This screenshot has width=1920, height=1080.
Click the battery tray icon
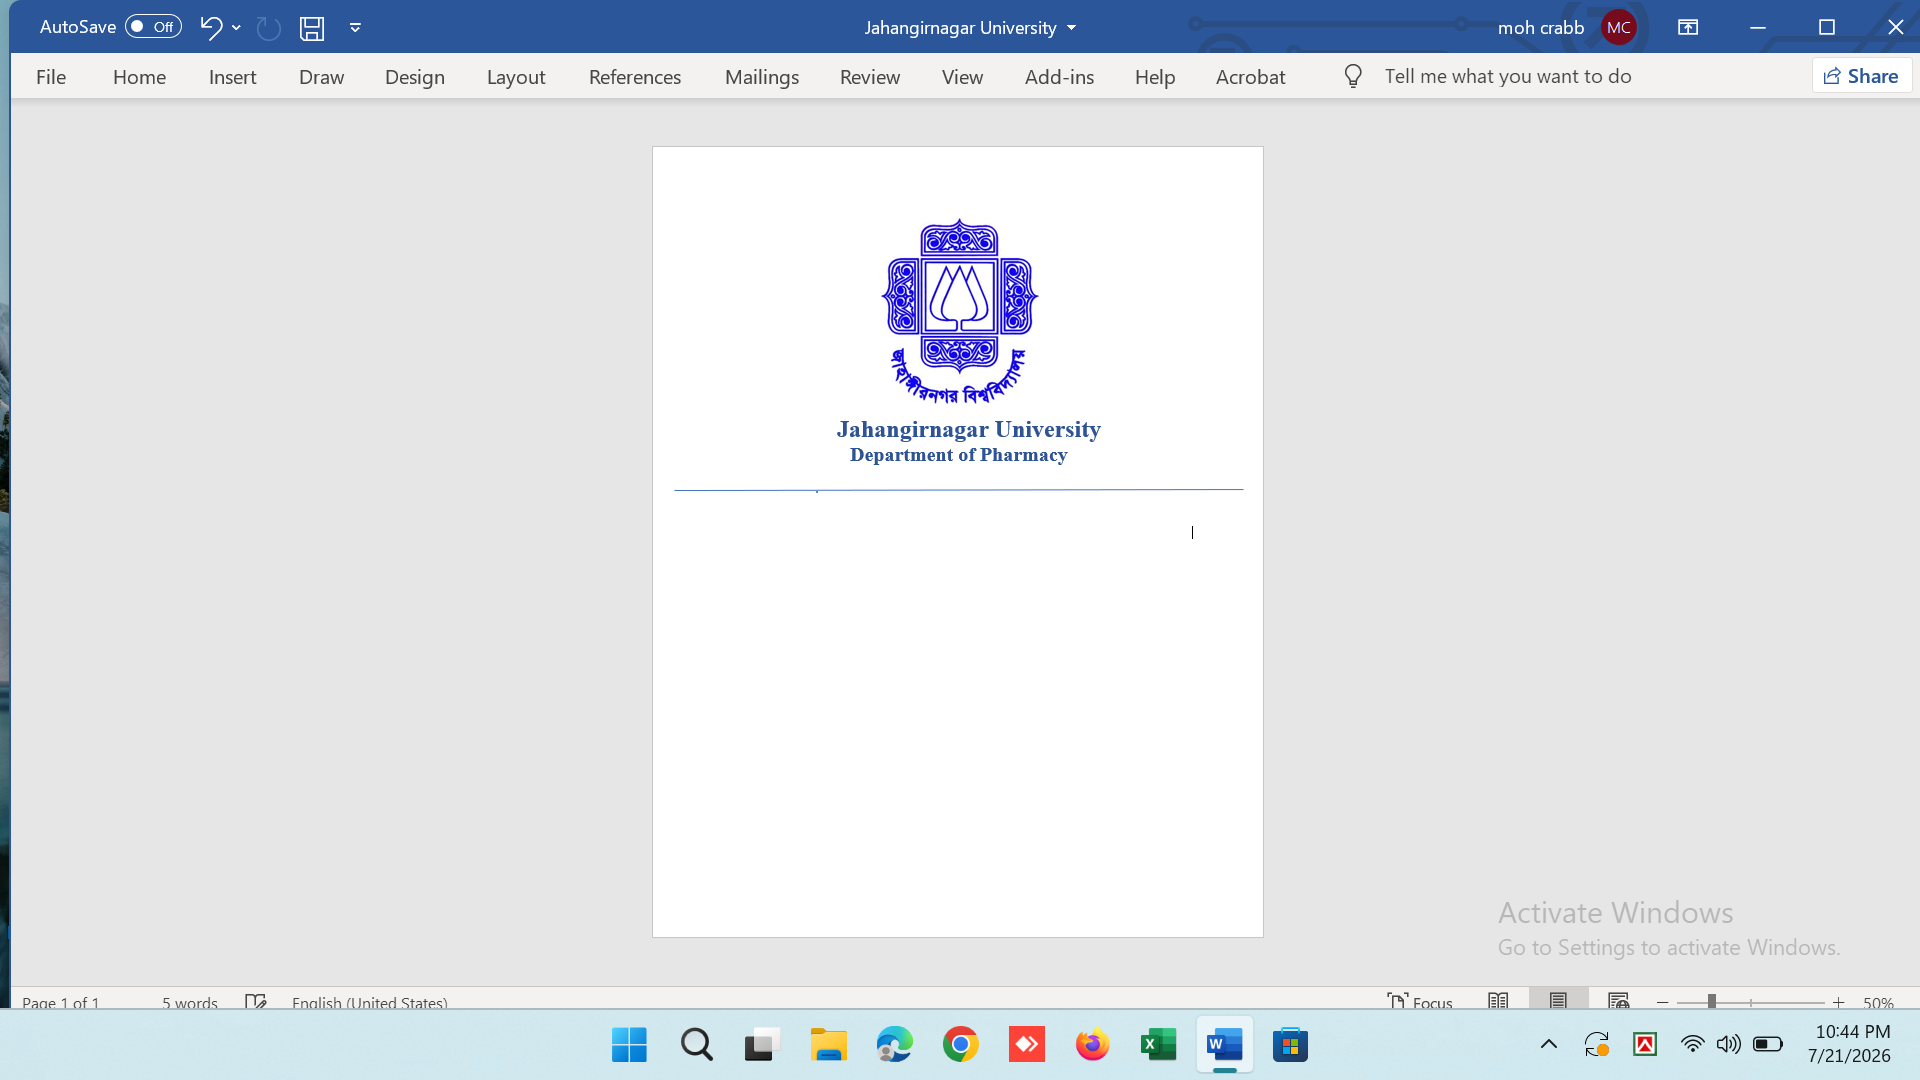pyautogui.click(x=1768, y=1045)
